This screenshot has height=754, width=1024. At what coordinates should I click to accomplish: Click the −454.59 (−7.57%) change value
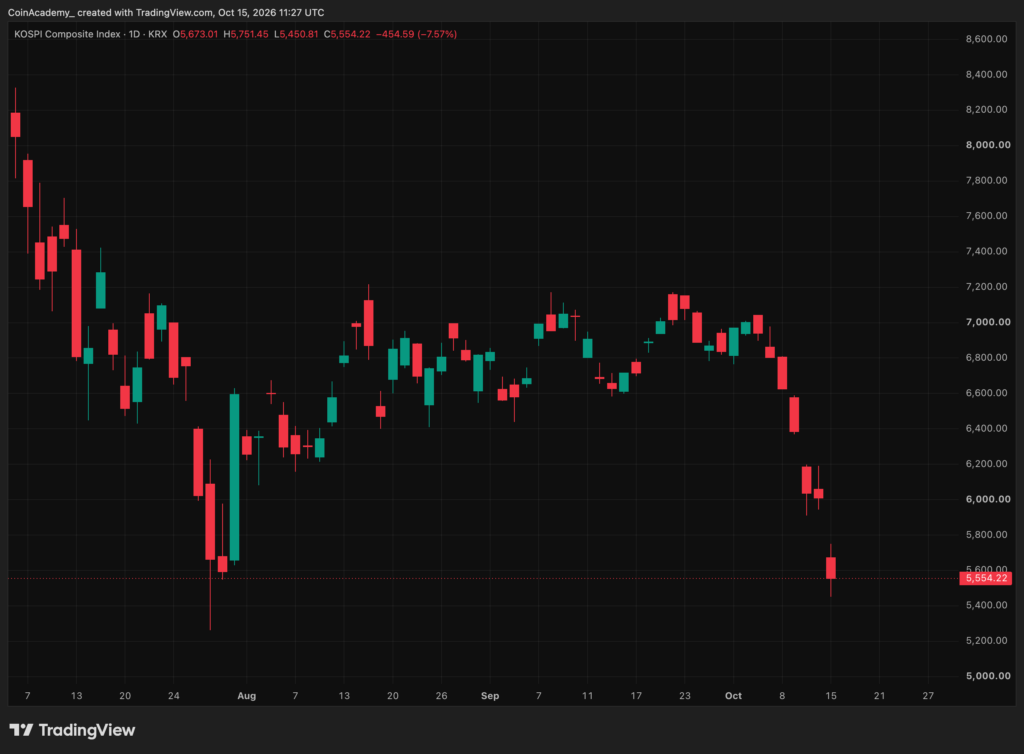(417, 34)
